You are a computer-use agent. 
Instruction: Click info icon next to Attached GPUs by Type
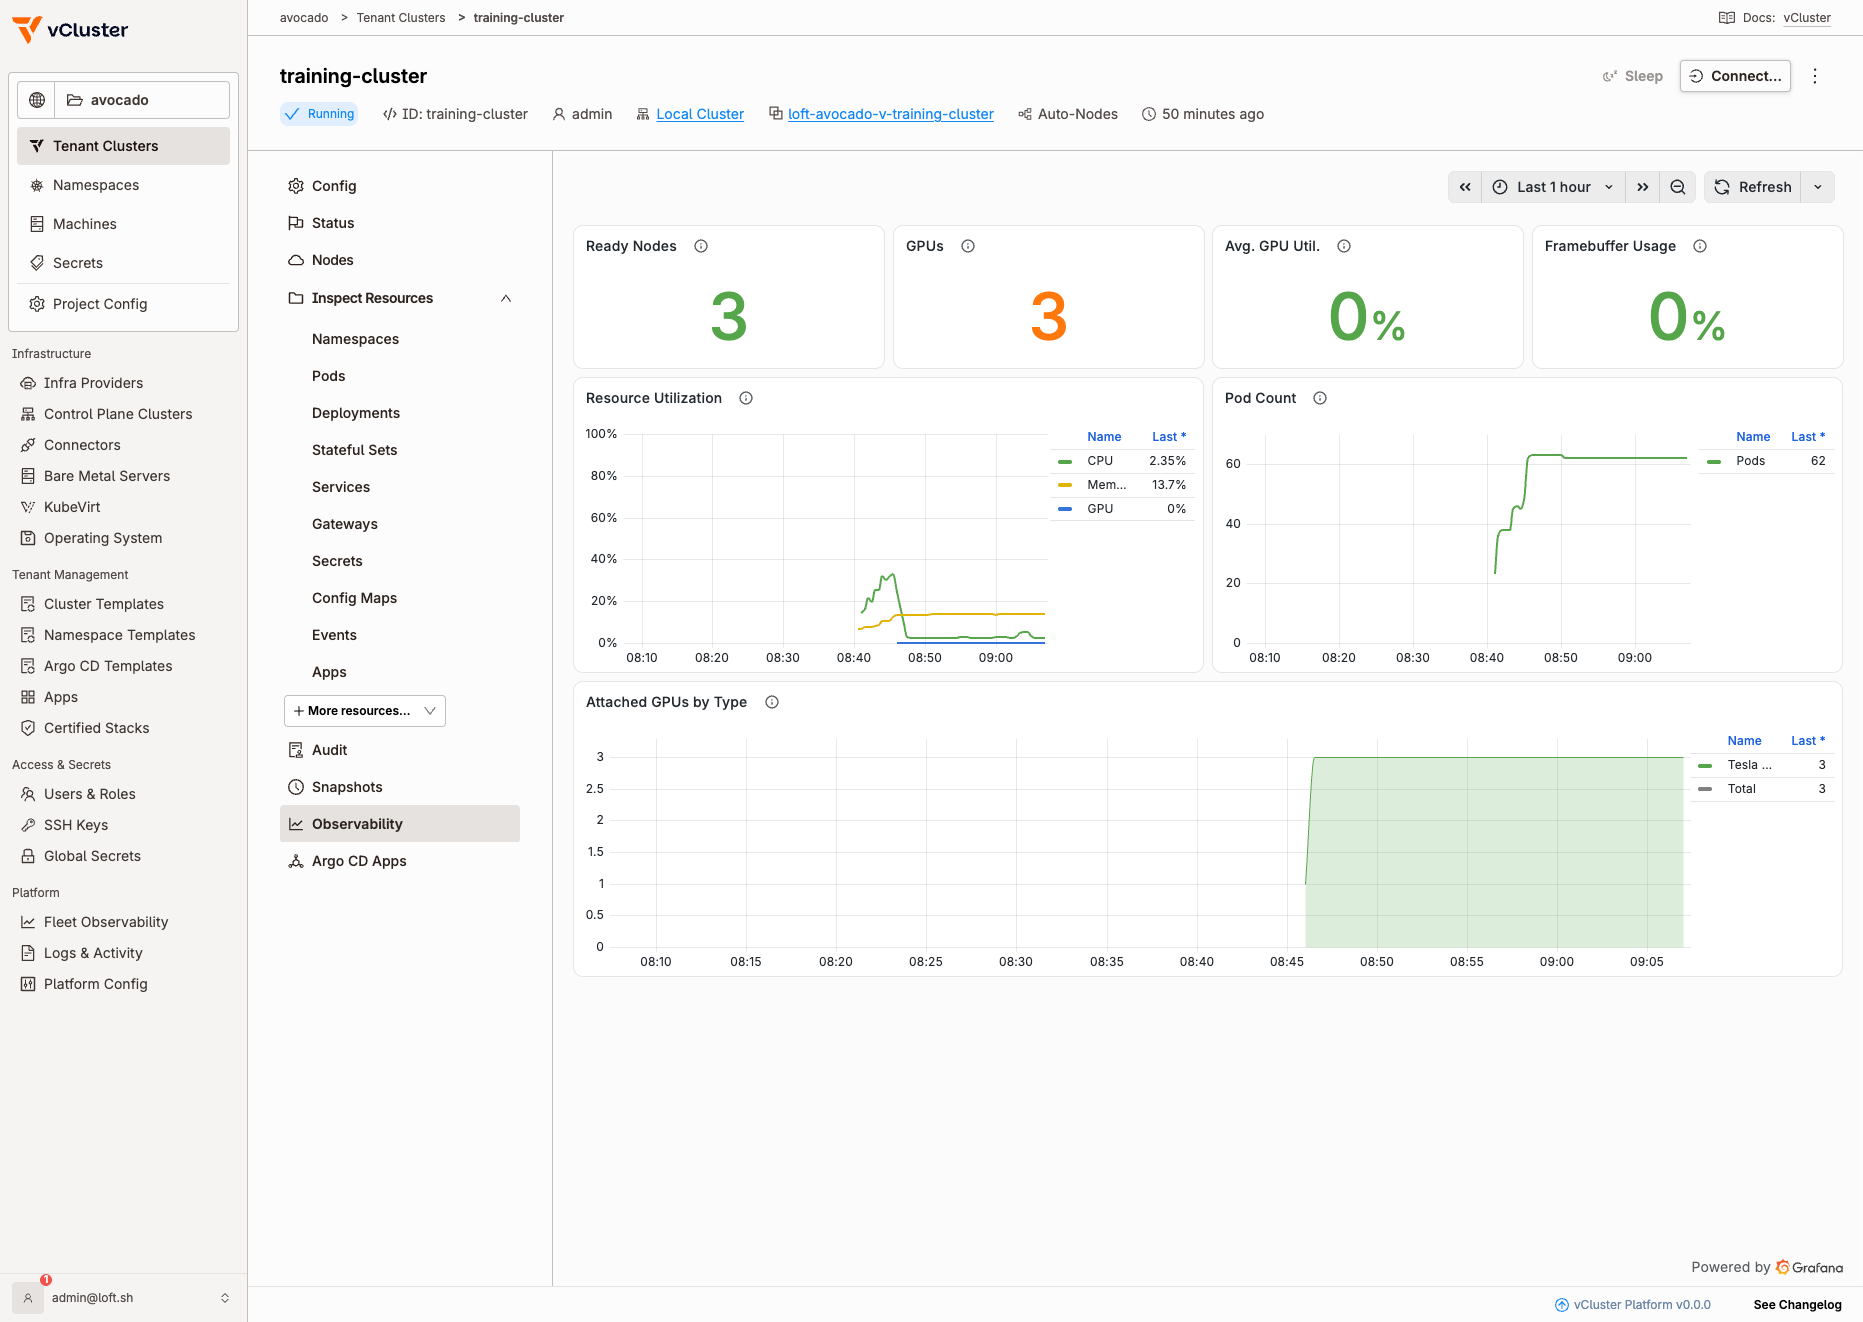click(x=772, y=702)
